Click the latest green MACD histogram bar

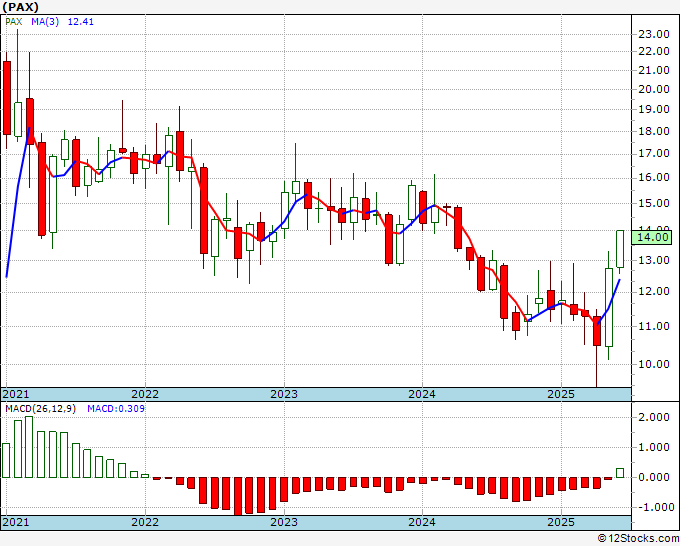[620, 473]
